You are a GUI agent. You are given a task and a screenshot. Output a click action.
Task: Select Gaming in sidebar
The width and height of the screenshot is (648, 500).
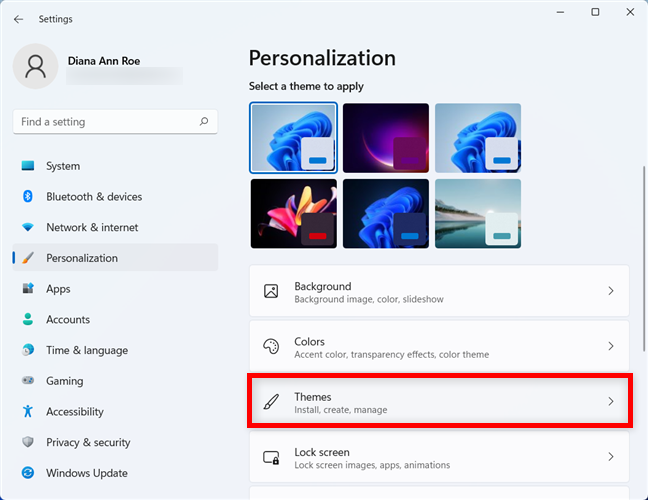coord(115,381)
